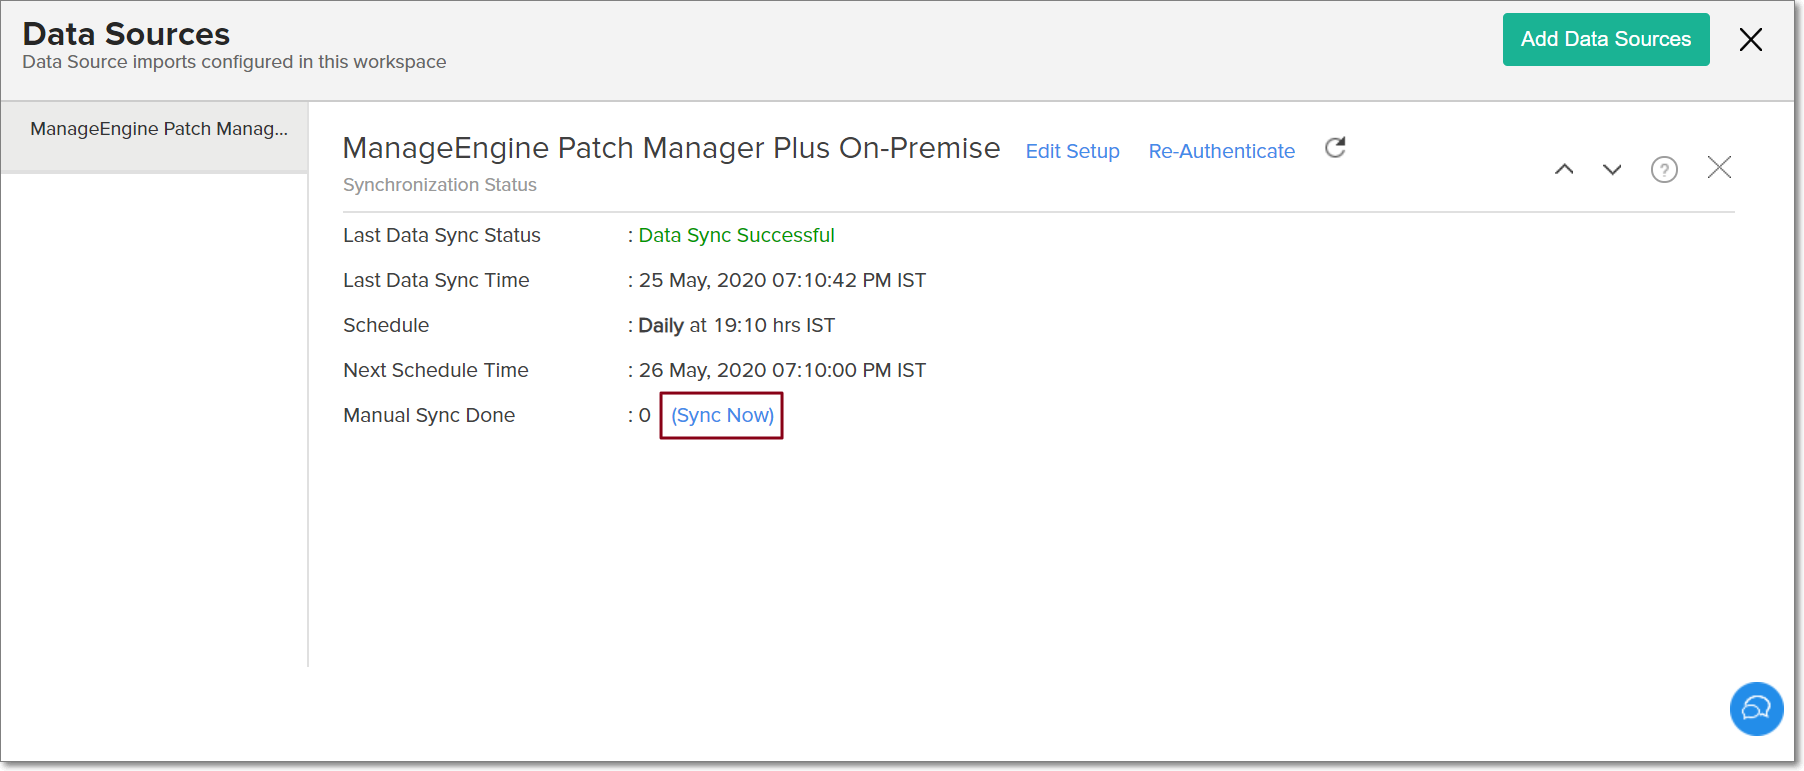Screen dimensions: 1804x771
Task: Click the Data Sync Successful status text
Action: coord(736,235)
